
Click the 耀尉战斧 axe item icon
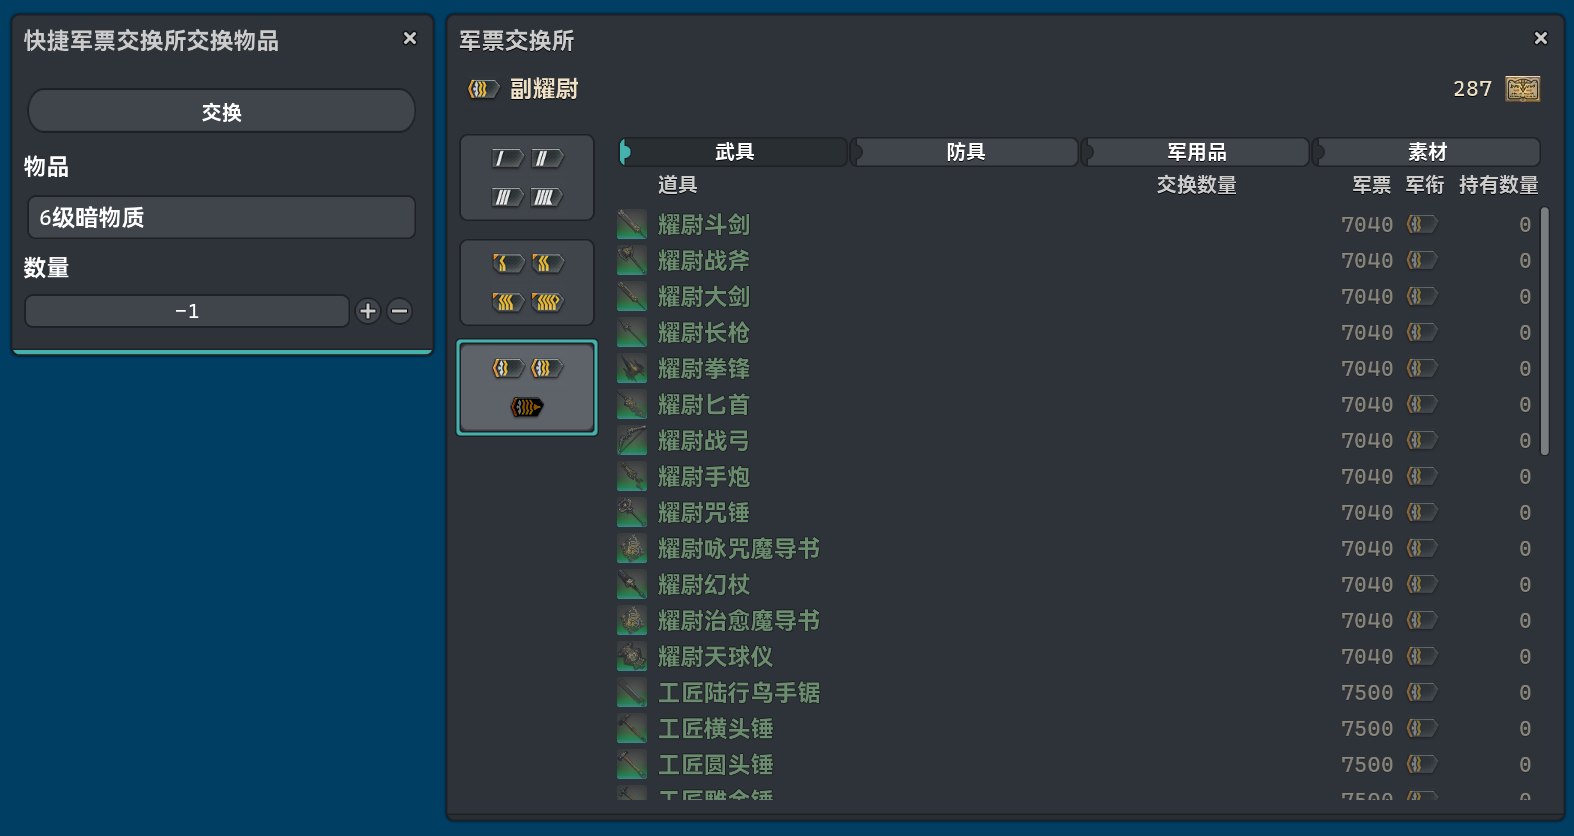pos(632,260)
